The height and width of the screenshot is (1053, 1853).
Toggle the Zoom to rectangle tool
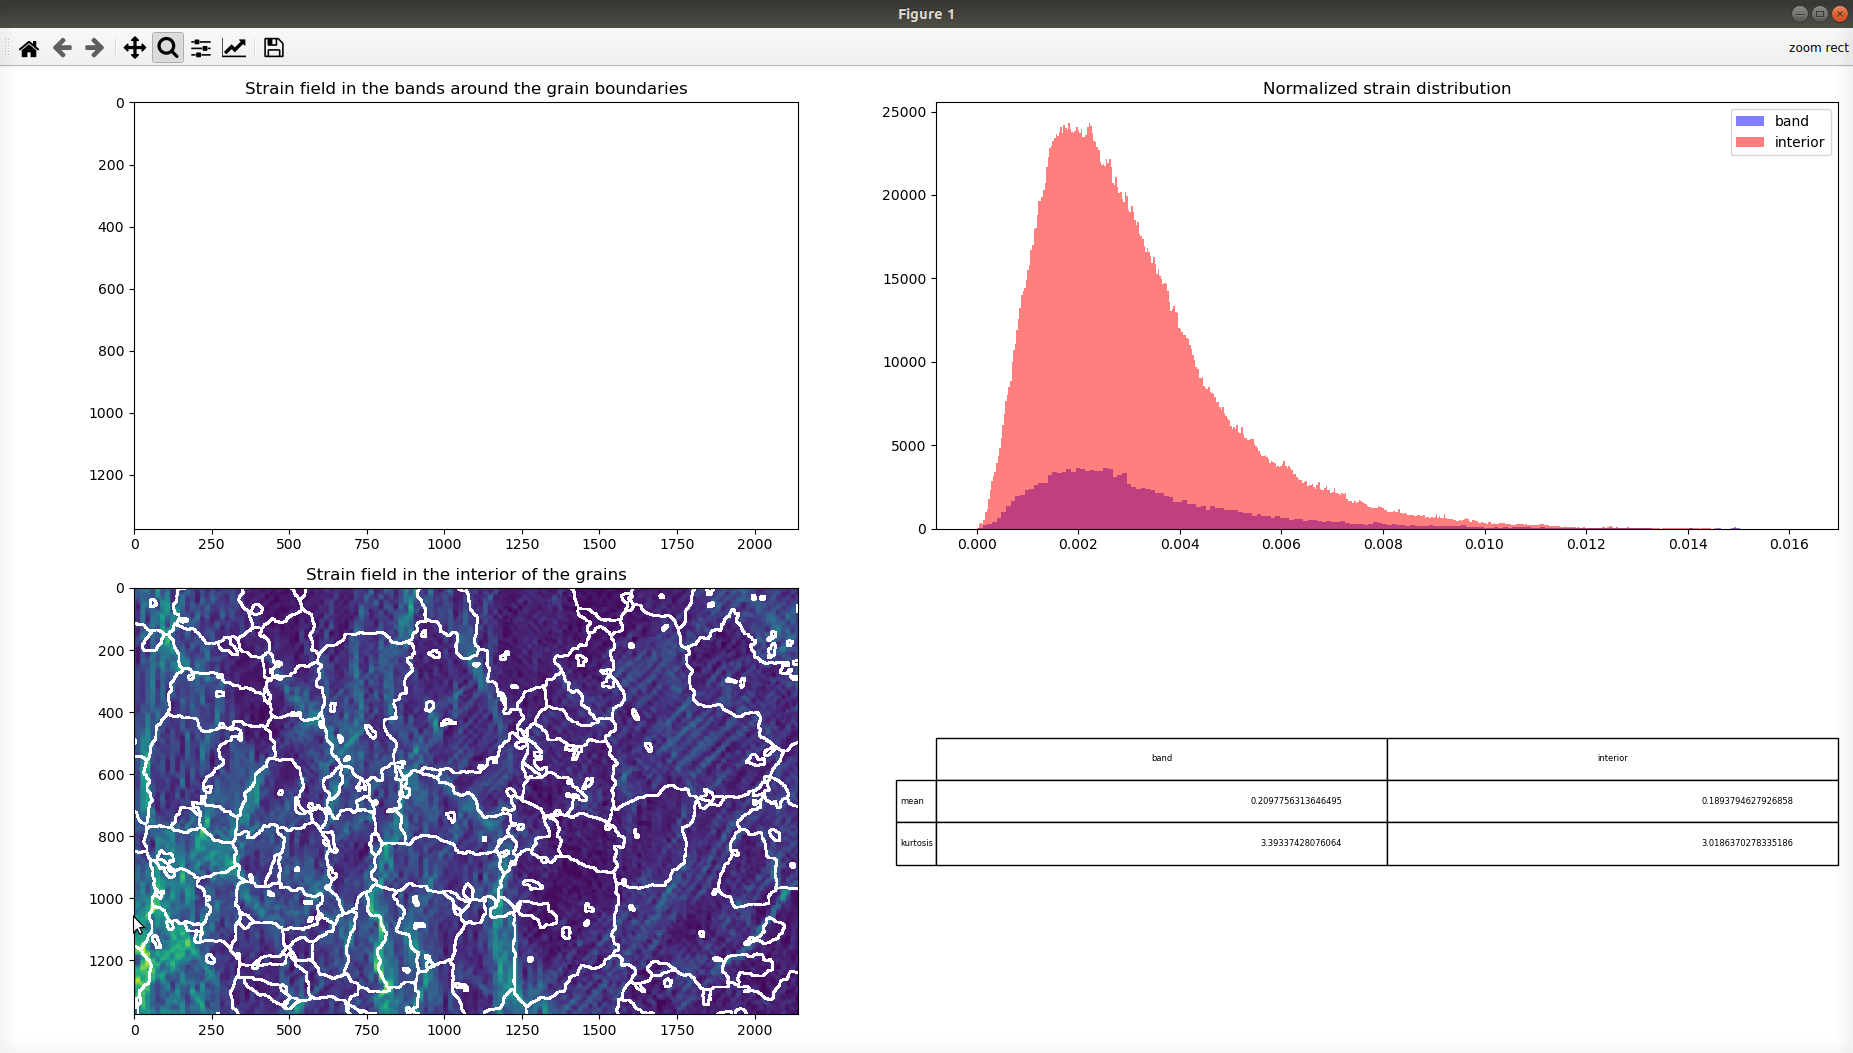(x=168, y=48)
